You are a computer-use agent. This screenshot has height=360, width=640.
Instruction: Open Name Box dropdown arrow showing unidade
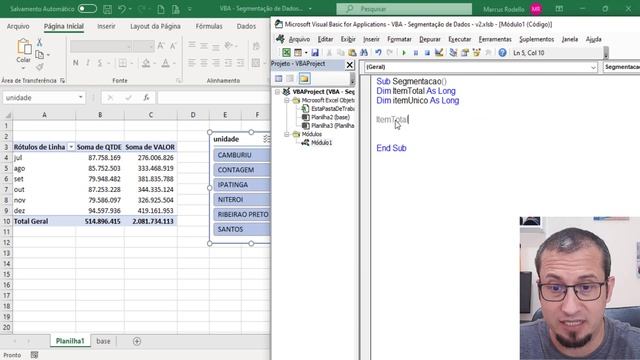coord(80,97)
